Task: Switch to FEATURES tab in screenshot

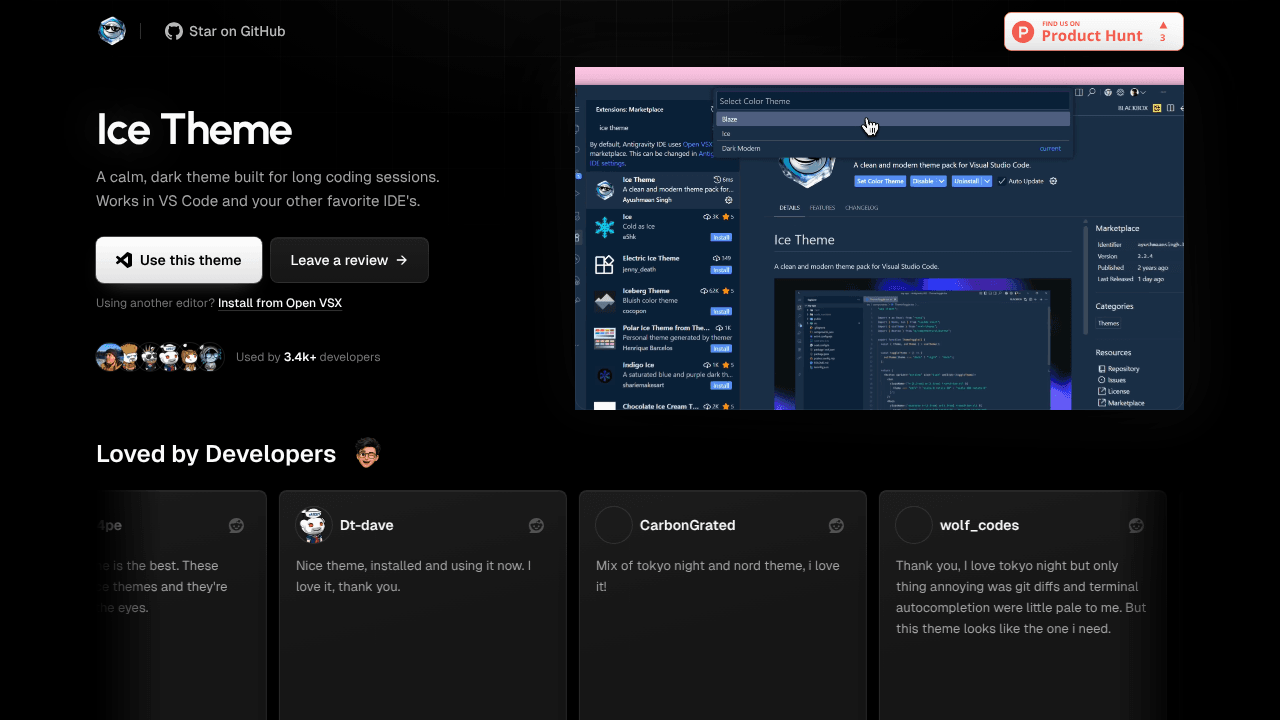Action: pos(822,207)
